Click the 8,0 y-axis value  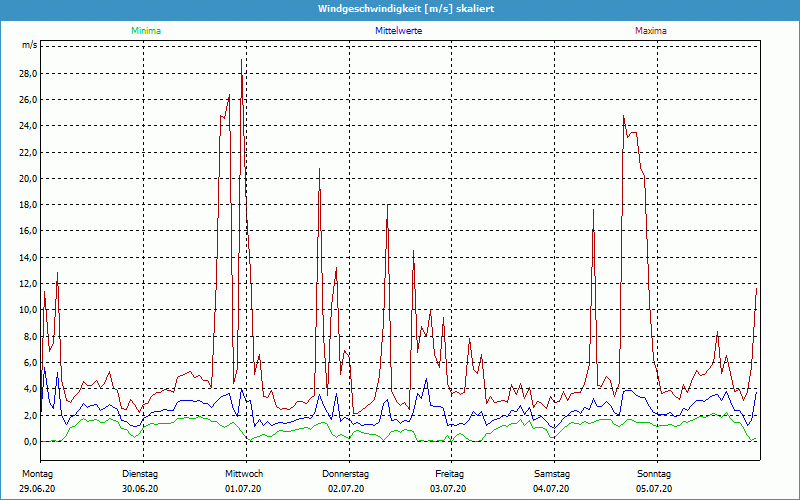point(30,336)
